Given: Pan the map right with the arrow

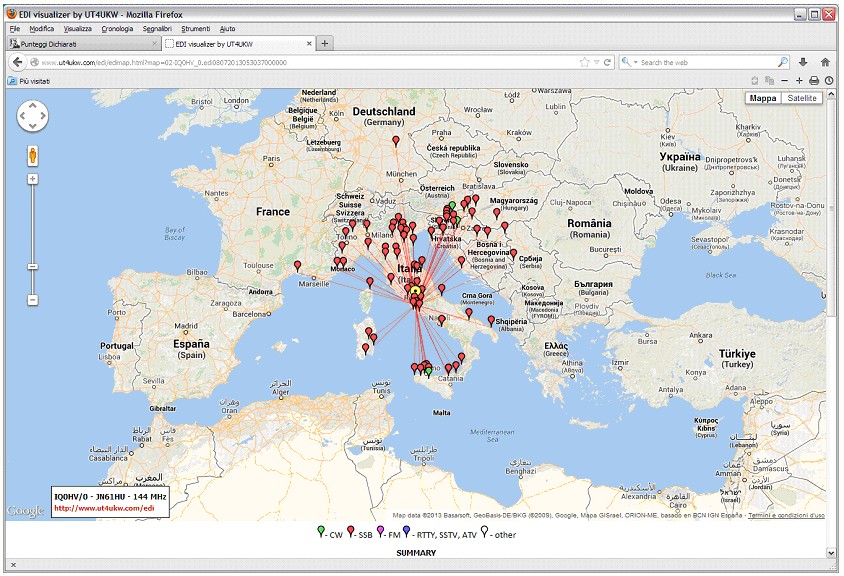Looking at the screenshot, I should point(43,116).
